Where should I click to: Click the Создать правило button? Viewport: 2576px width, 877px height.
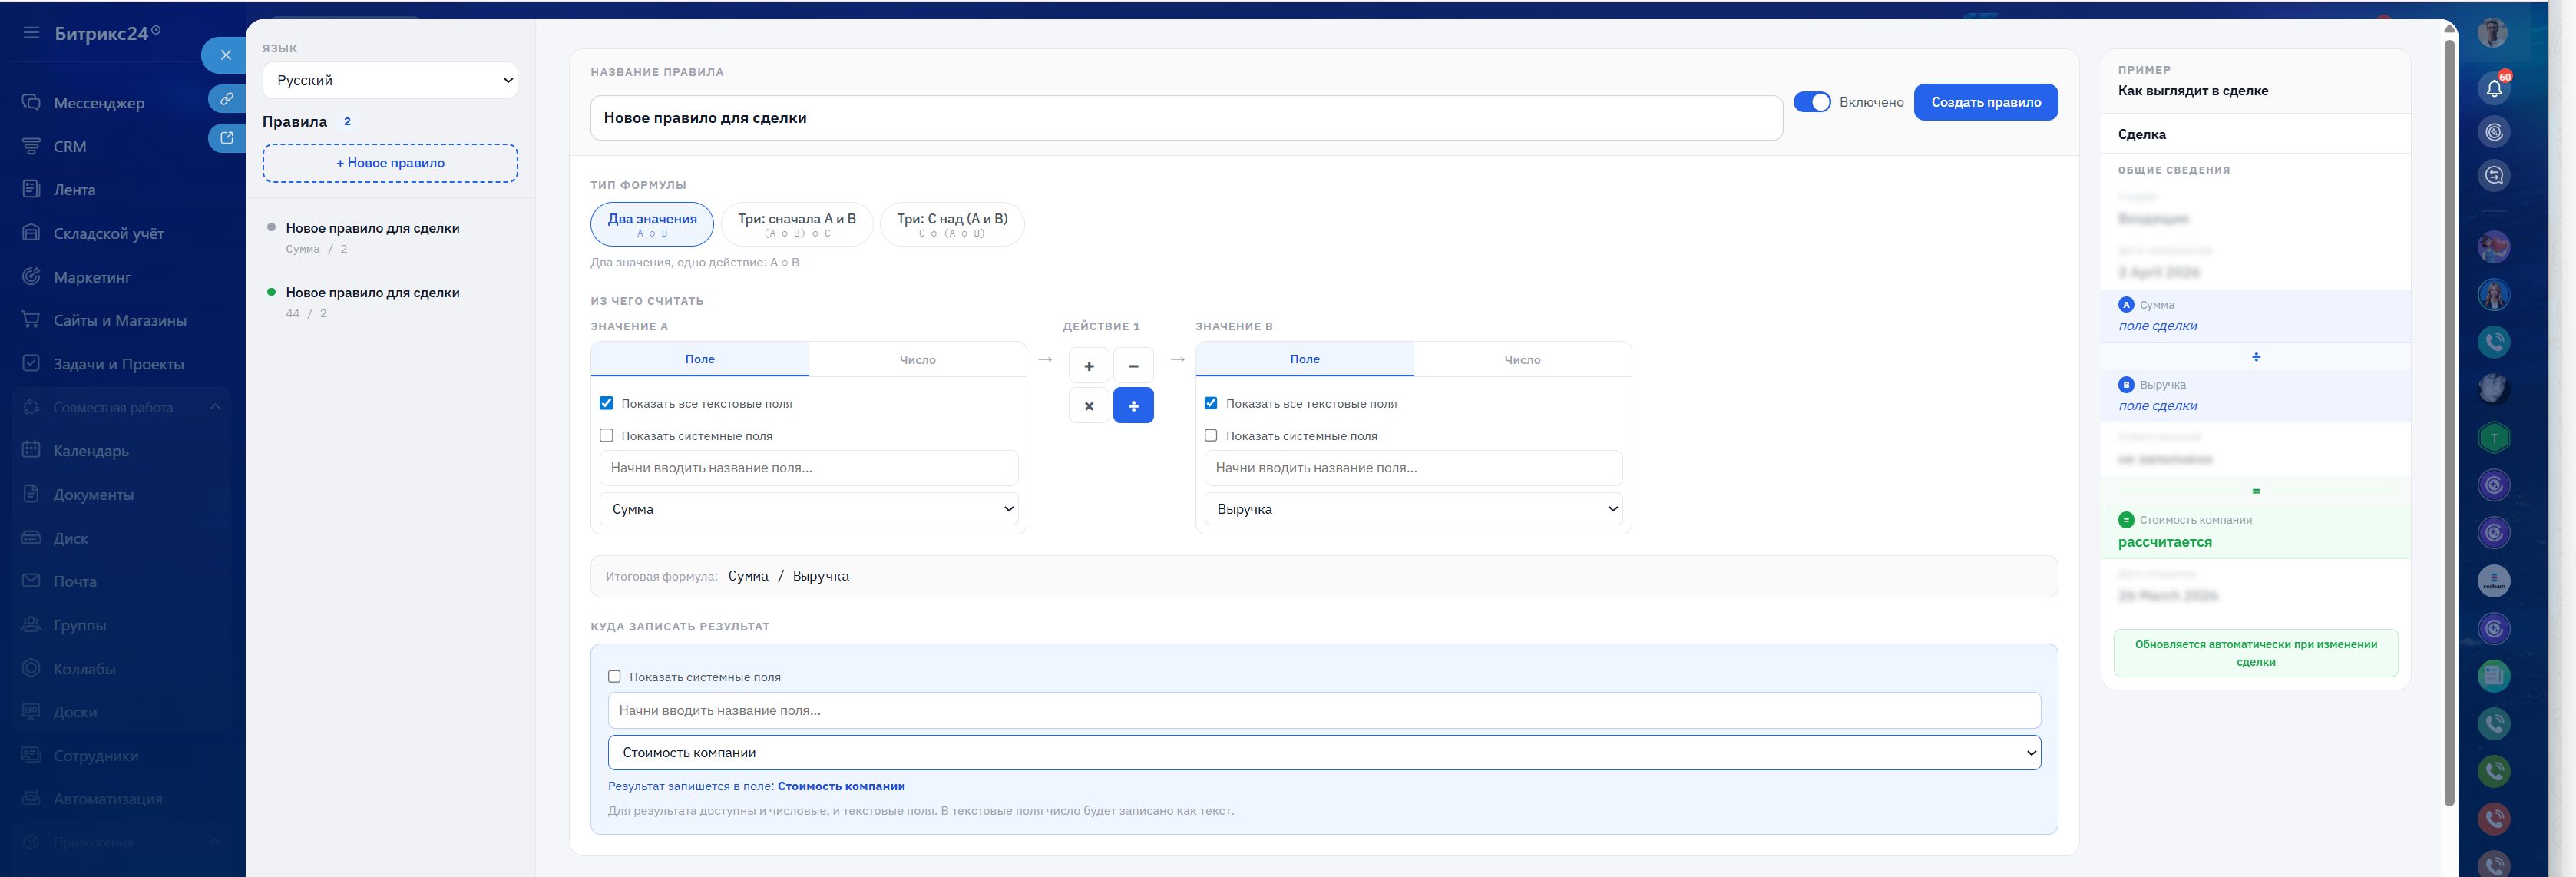click(1985, 102)
